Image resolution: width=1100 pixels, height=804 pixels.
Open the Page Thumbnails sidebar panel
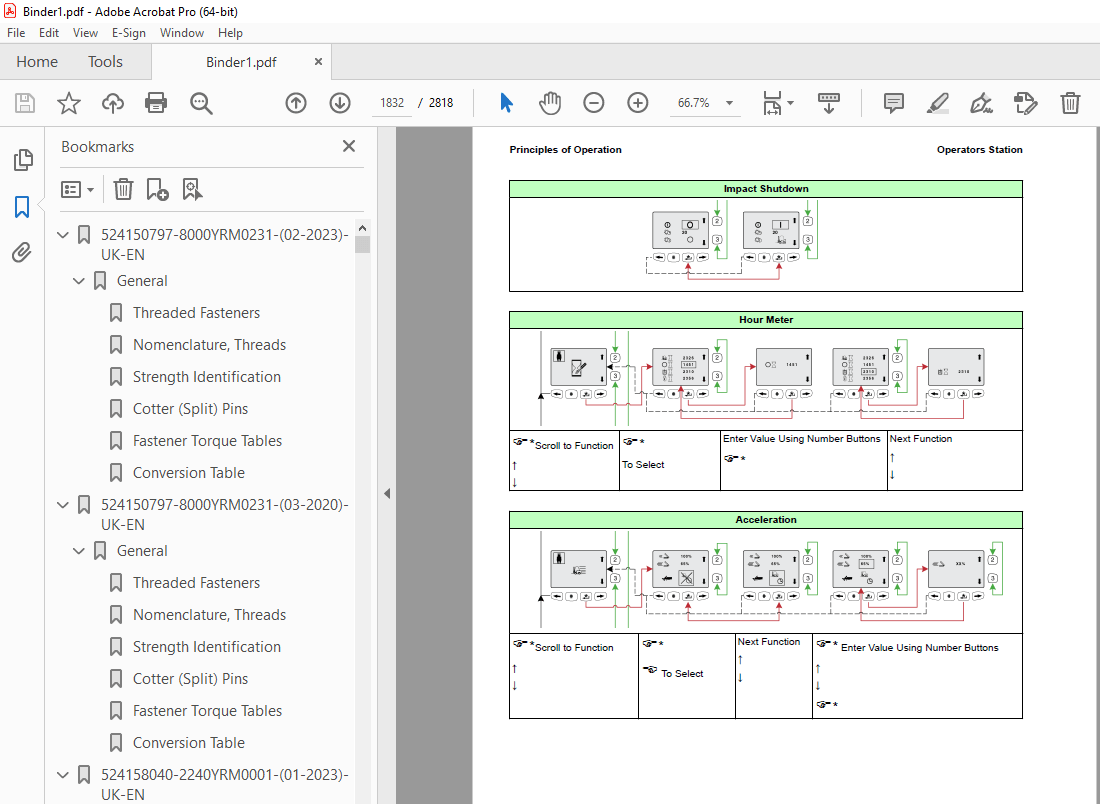(x=22, y=160)
